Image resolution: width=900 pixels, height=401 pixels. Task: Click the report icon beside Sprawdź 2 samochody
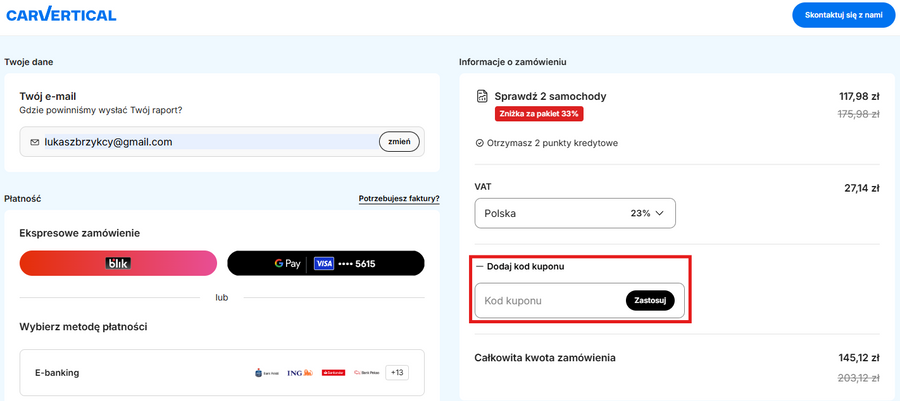pyautogui.click(x=483, y=97)
